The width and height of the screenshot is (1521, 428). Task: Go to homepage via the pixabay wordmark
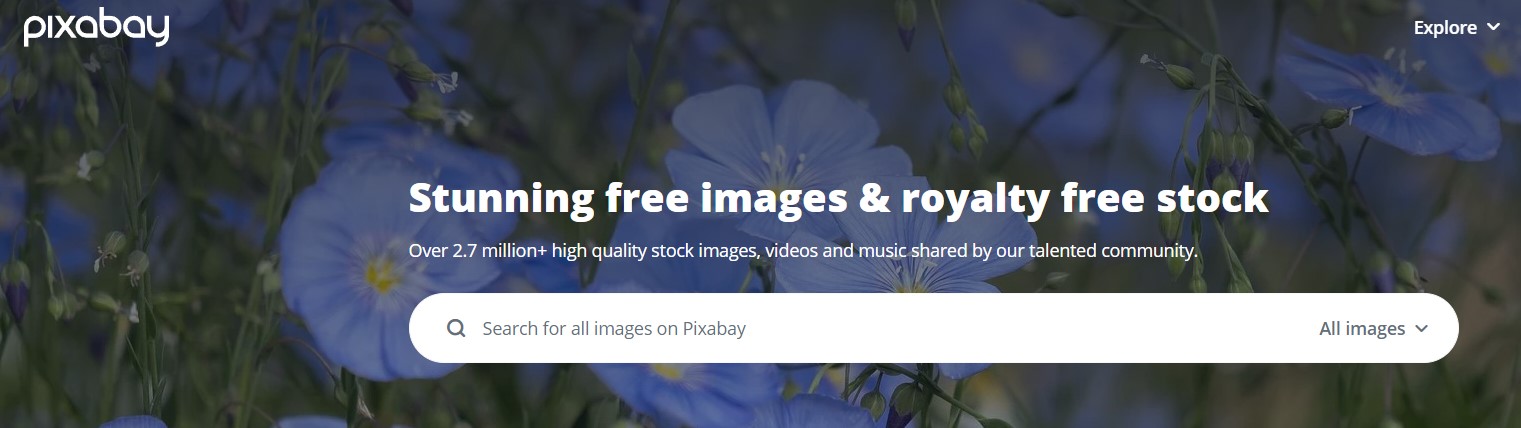(x=96, y=28)
